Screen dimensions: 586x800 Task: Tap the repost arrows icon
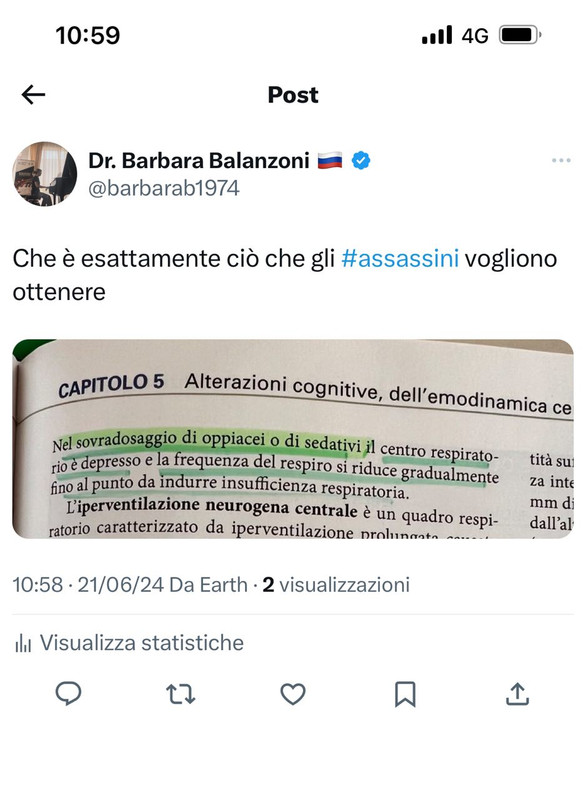181,694
